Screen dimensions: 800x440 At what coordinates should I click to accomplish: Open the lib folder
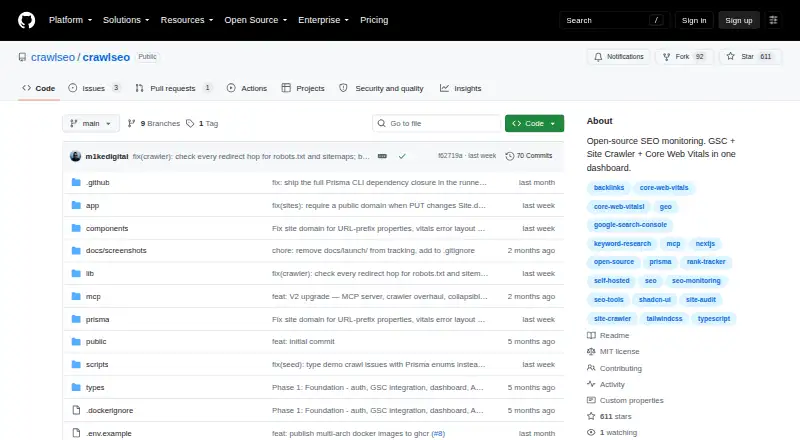90,274
